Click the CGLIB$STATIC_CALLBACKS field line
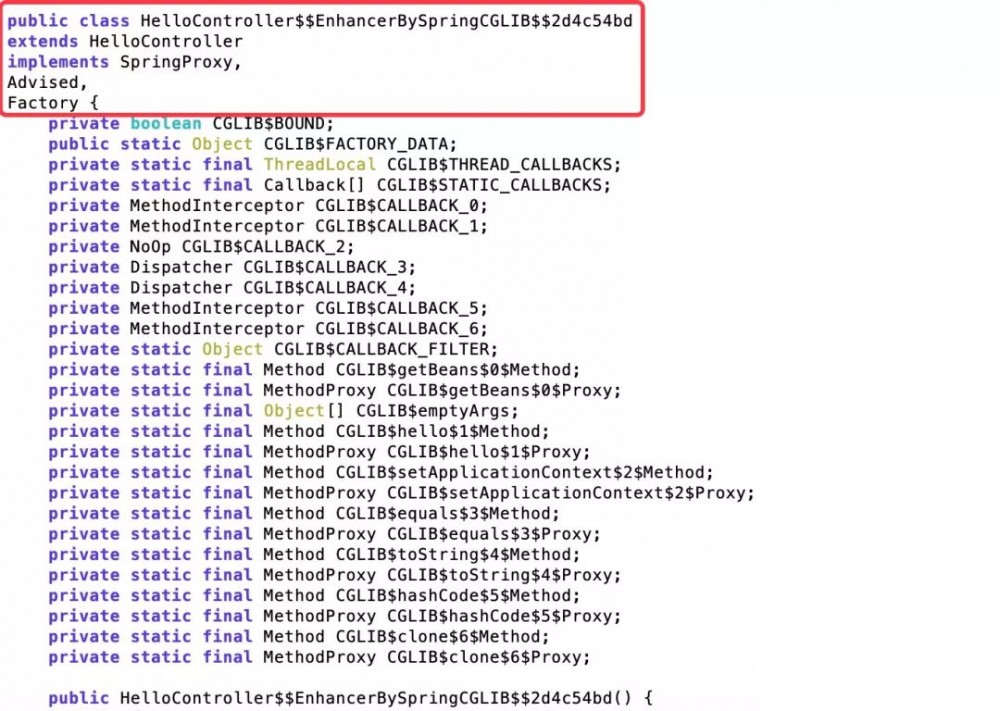The image size is (1000, 711). (x=330, y=185)
